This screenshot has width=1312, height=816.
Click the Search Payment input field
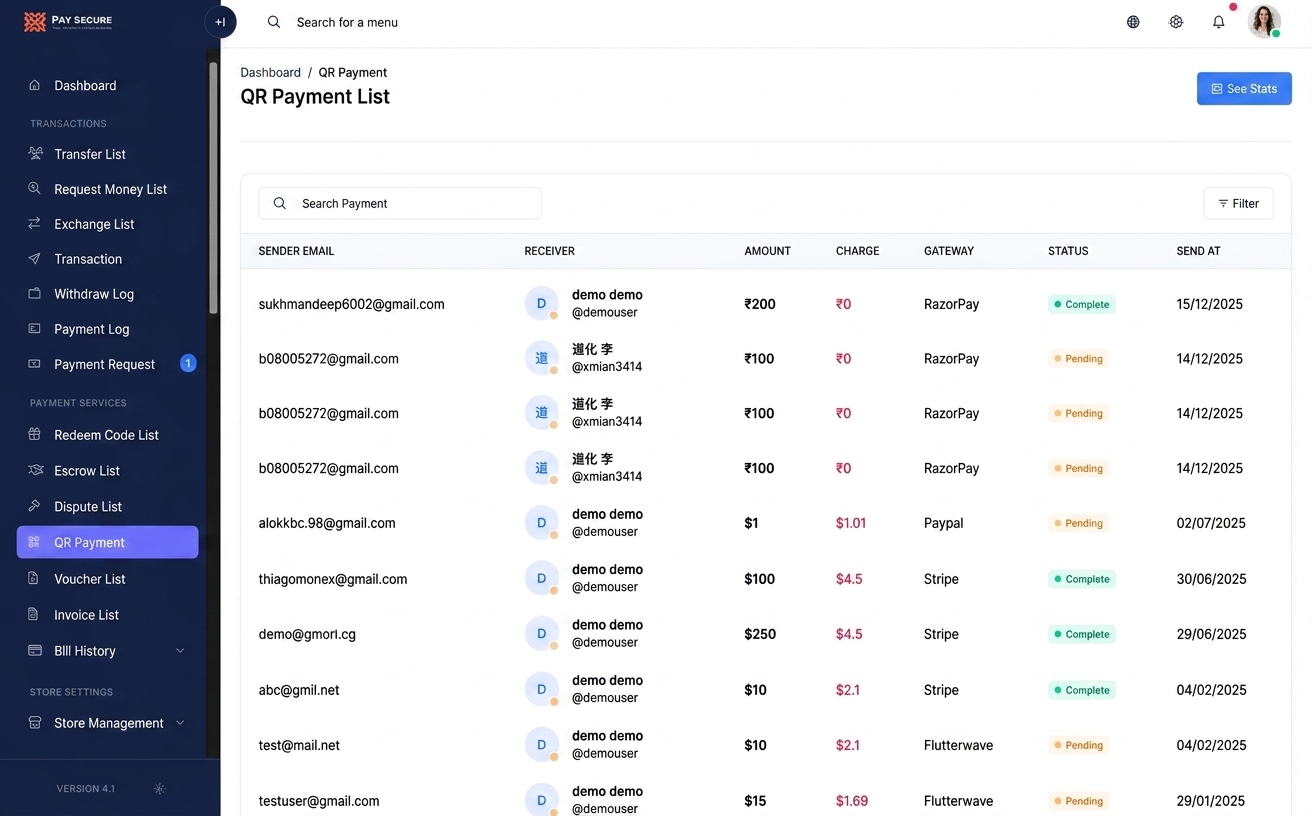400,203
